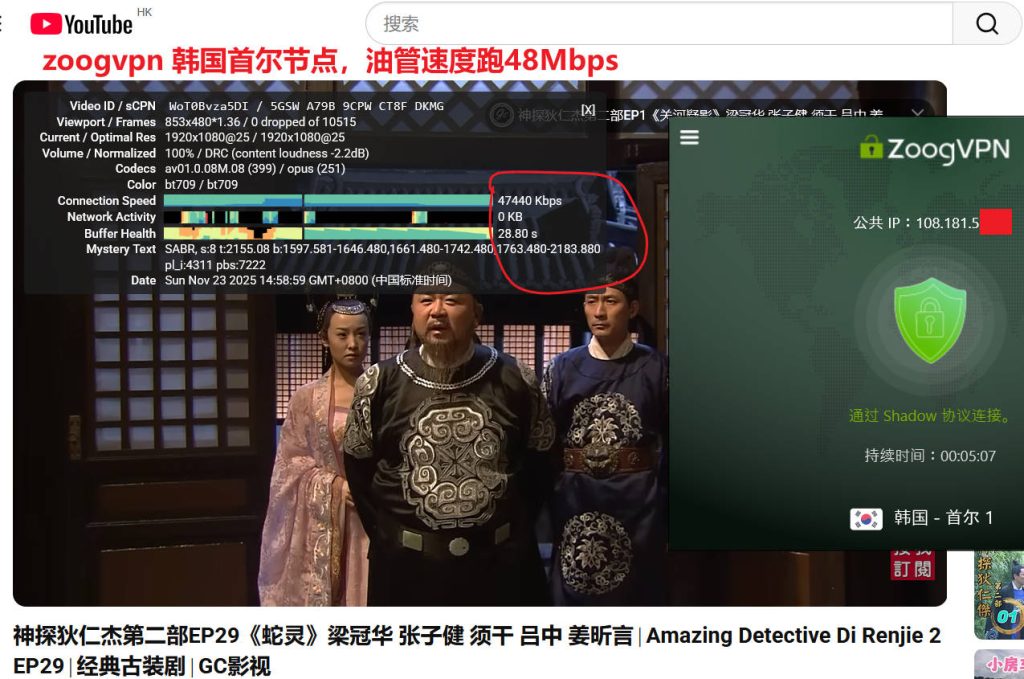This screenshot has height=679, width=1024.
Task: Close the stats for nerds overlay
Action: 588,110
